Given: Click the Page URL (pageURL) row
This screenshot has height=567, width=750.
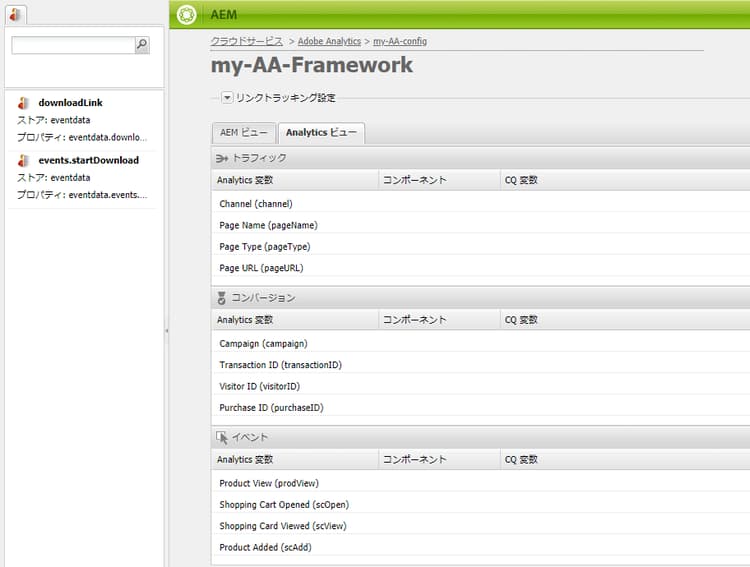Looking at the screenshot, I should pos(481,268).
